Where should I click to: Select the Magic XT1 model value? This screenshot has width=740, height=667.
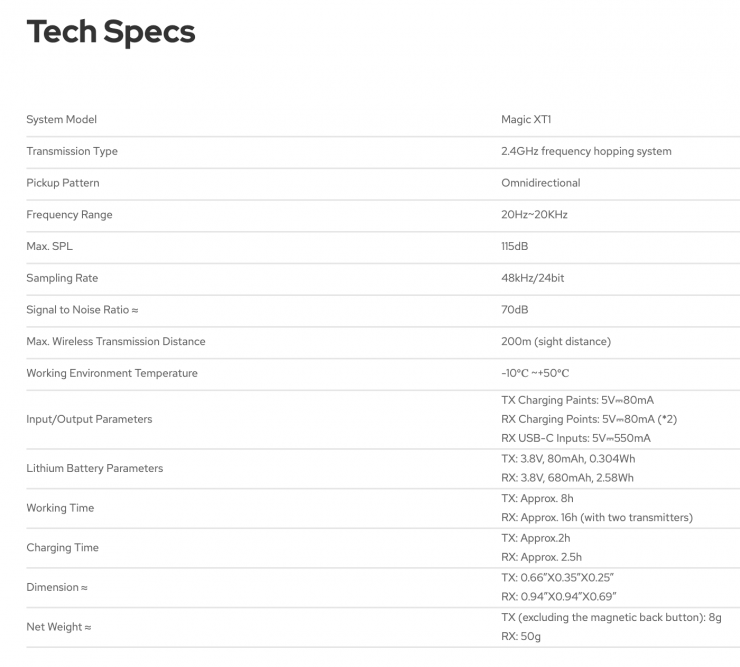pos(526,120)
